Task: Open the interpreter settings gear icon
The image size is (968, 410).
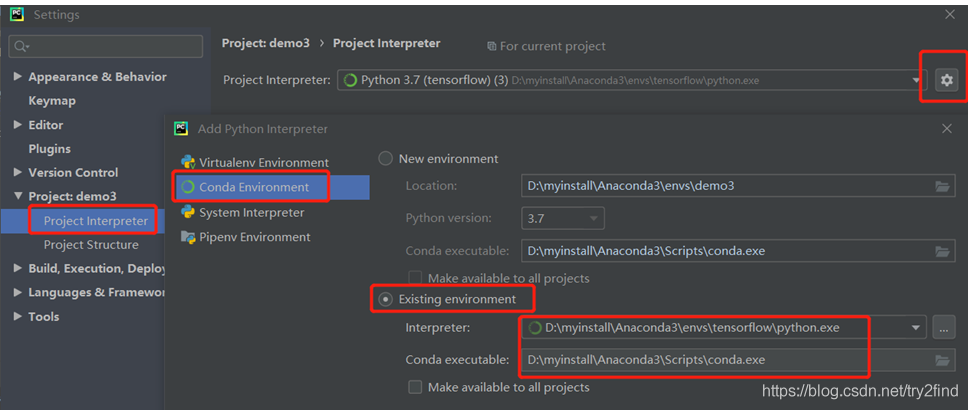Action: (946, 80)
